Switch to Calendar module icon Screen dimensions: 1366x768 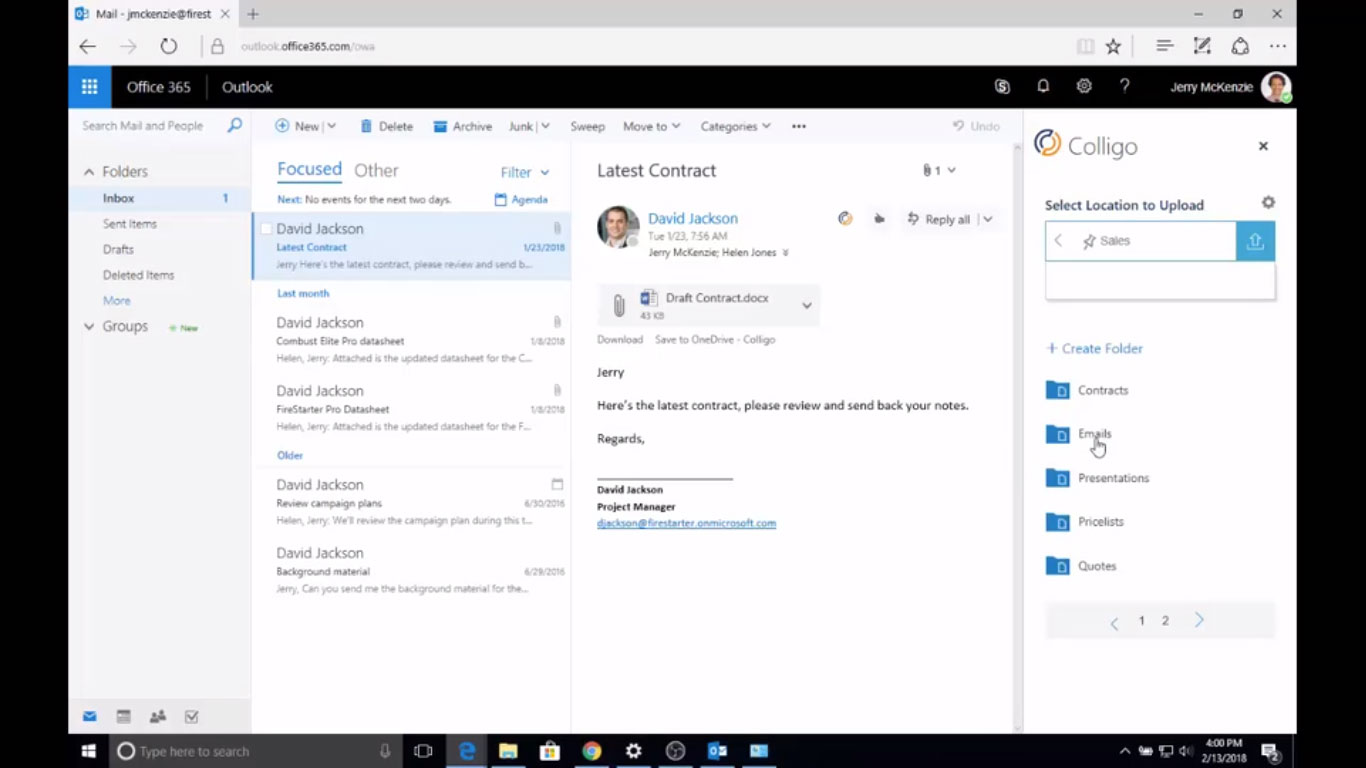pyautogui.click(x=124, y=717)
